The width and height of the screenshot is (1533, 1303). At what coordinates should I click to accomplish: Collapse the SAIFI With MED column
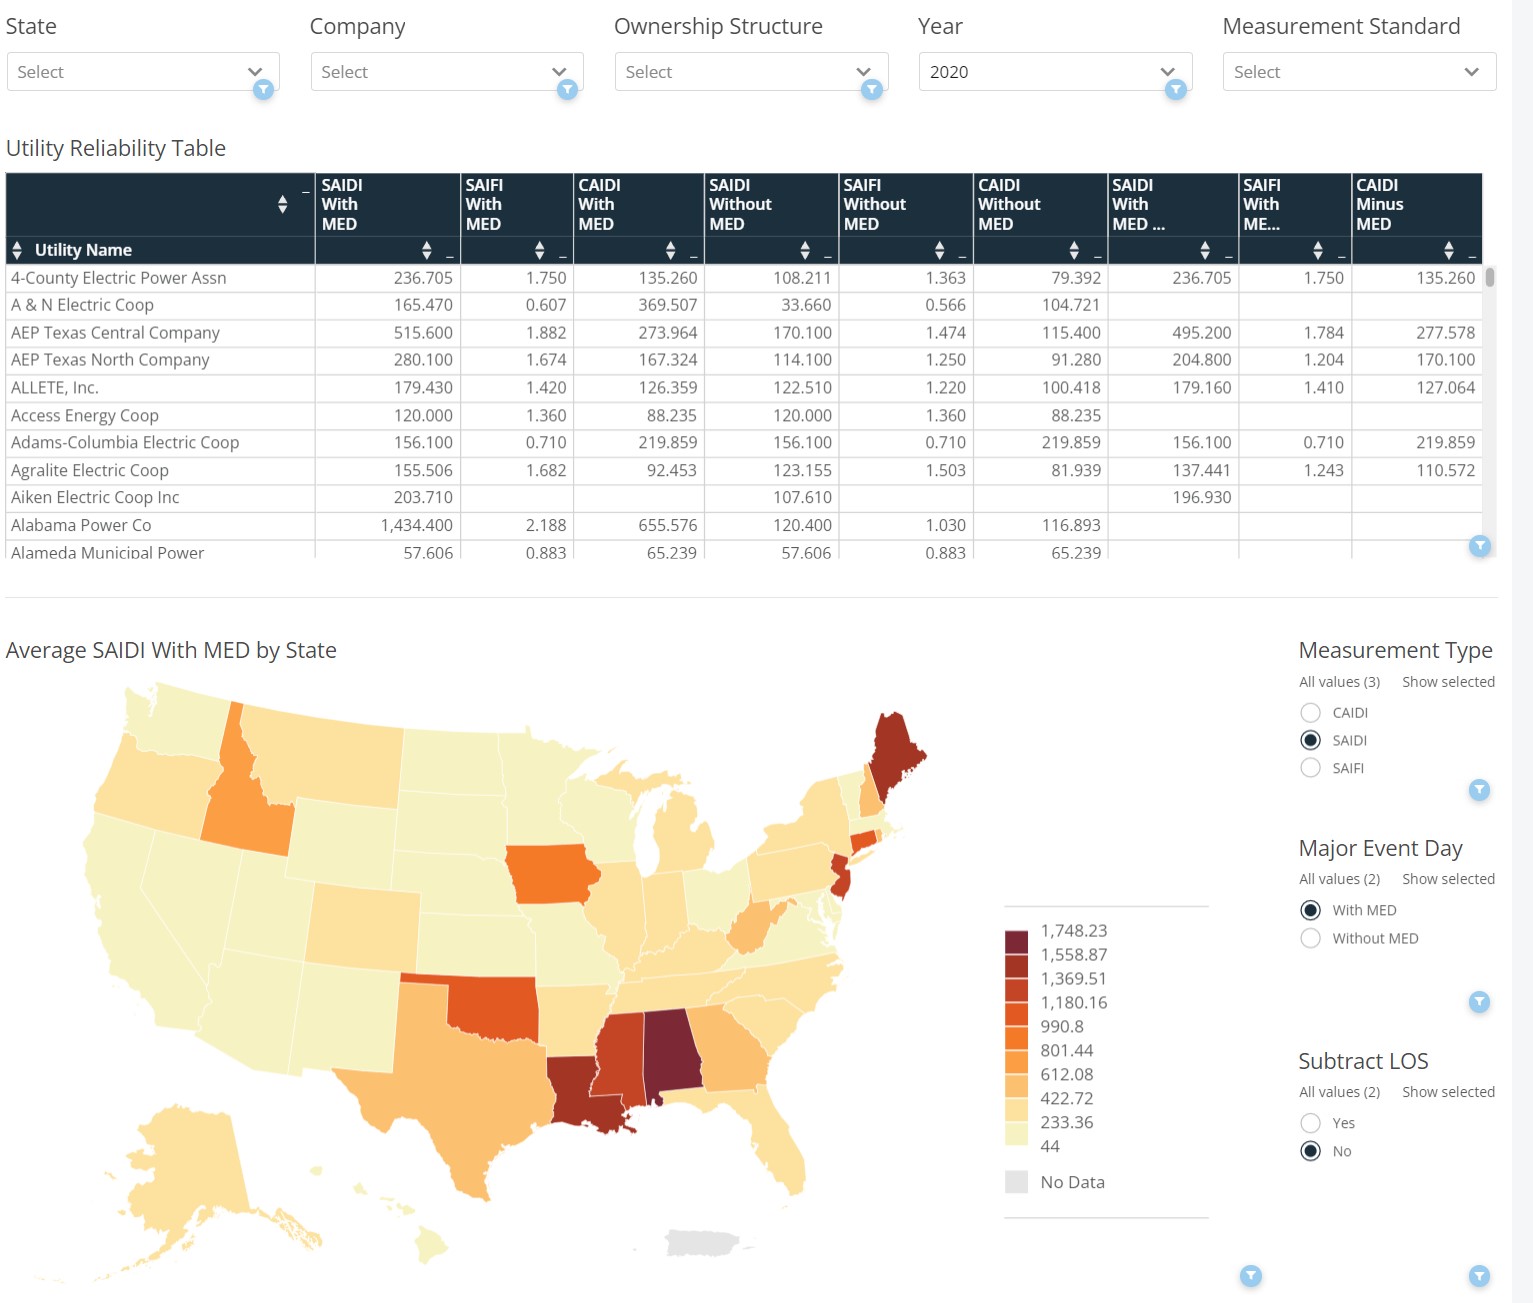[563, 257]
